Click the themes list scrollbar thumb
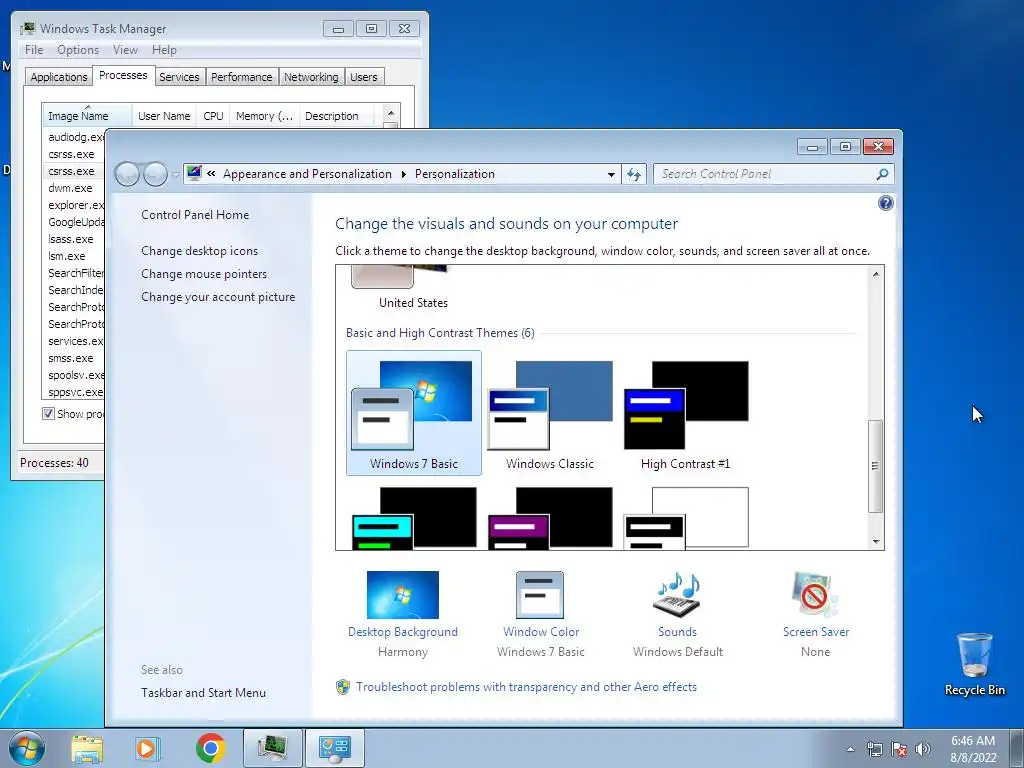Image resolution: width=1024 pixels, height=768 pixels. 875,466
